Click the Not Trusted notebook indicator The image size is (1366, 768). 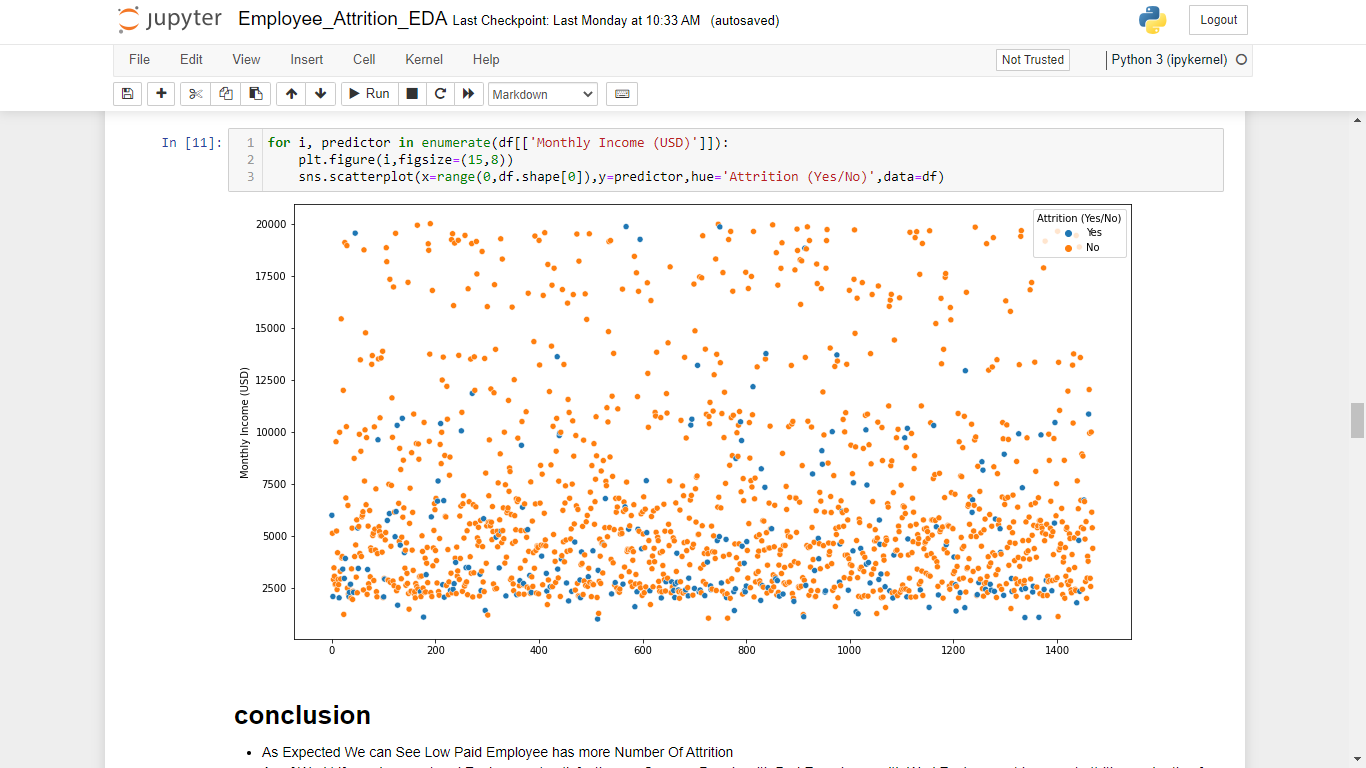(x=1032, y=59)
